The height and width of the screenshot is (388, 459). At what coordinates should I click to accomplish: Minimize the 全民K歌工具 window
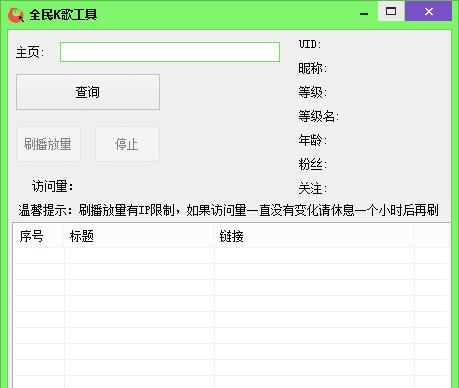point(364,13)
